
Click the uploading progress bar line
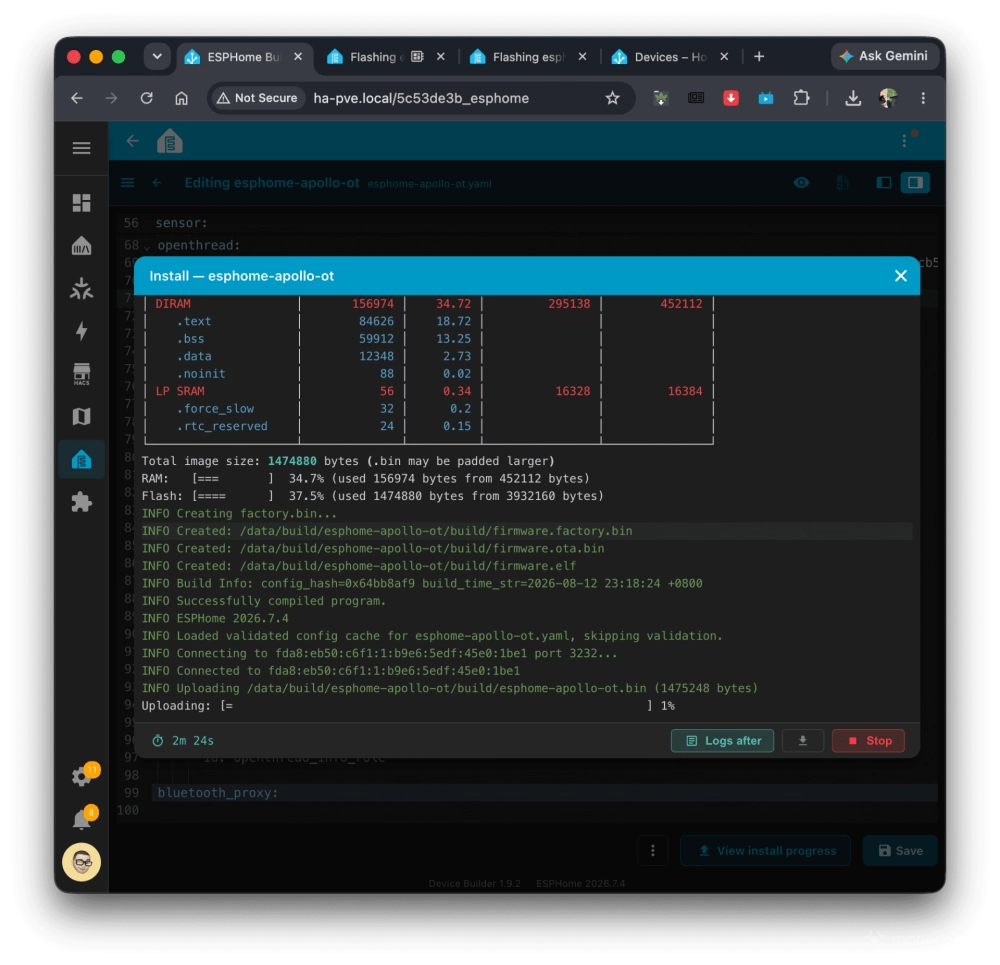click(408, 705)
